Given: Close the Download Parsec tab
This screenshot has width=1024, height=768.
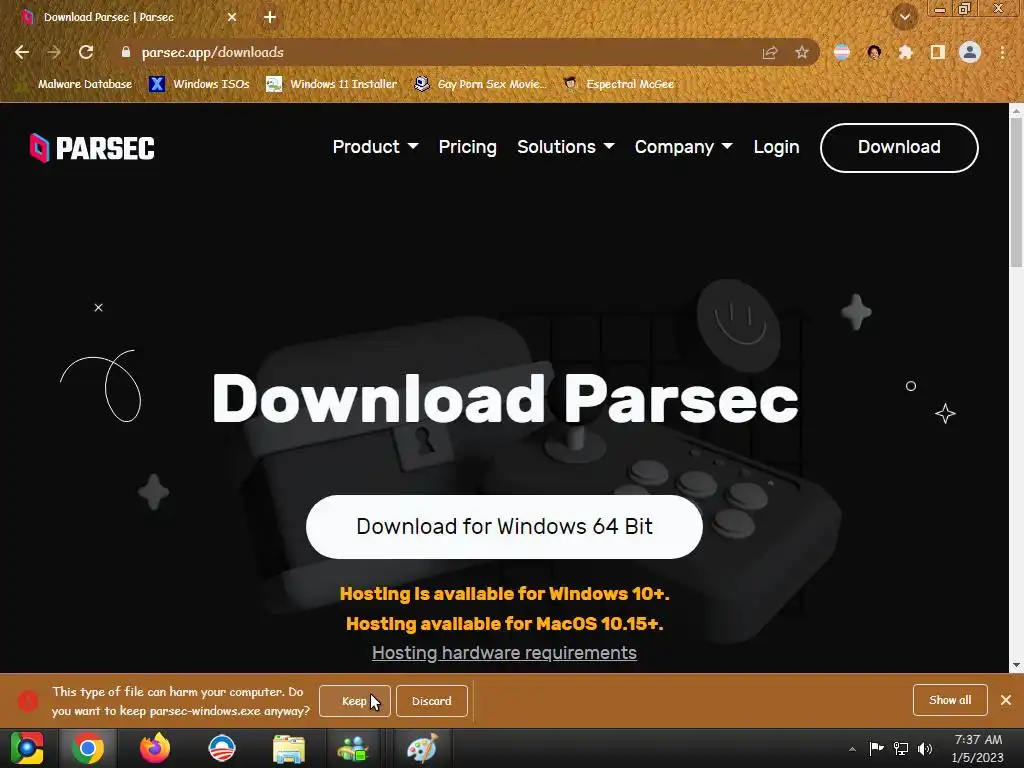Looking at the screenshot, I should click(232, 17).
